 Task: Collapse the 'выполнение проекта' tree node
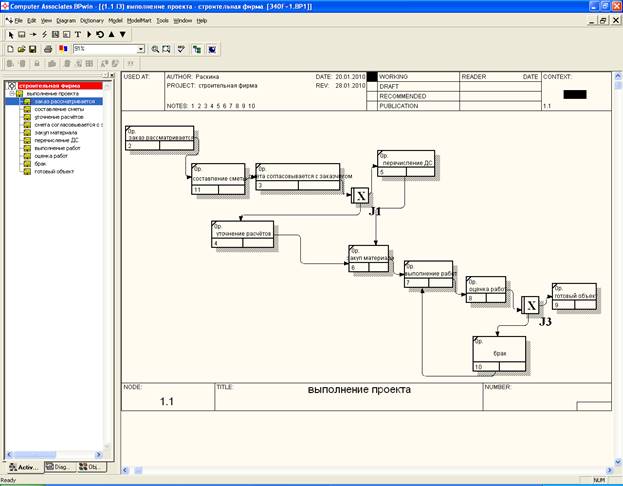pyautogui.click(x=12, y=94)
